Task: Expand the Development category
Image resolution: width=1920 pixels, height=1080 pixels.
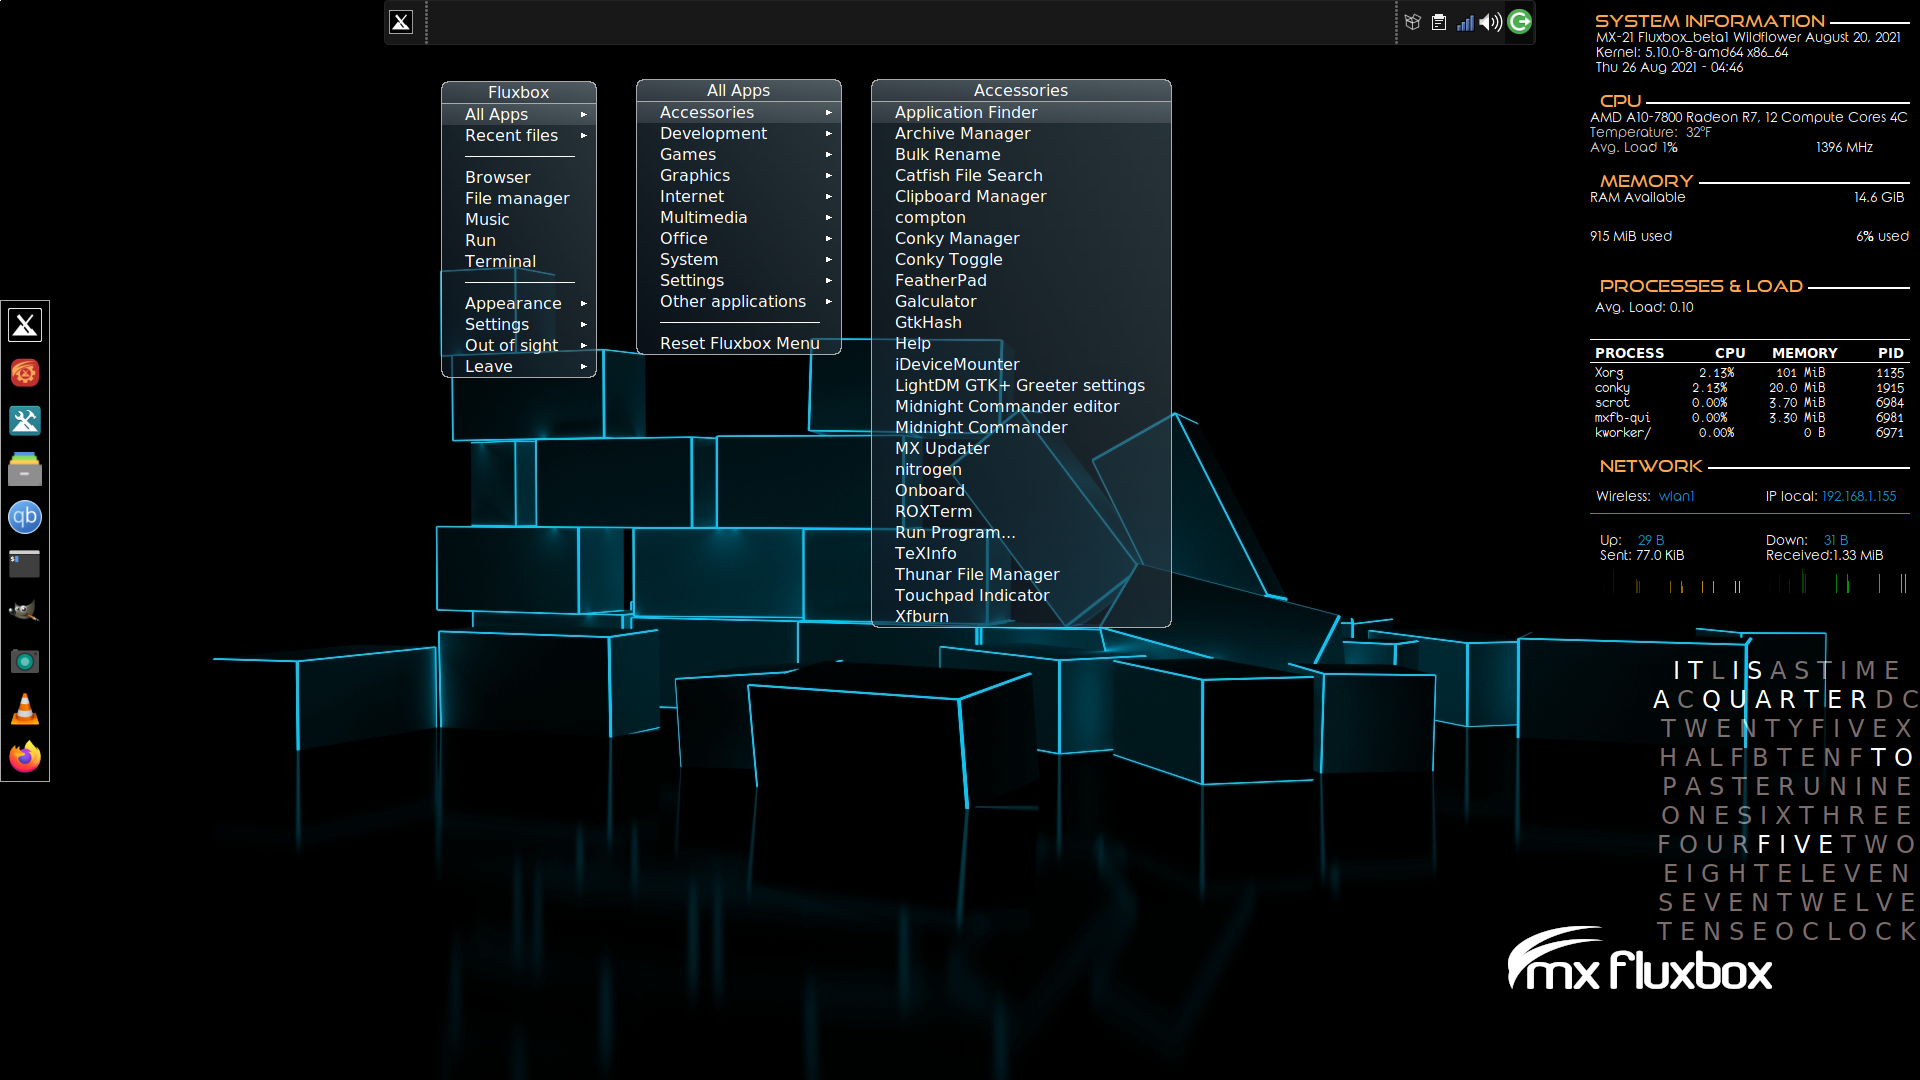Action: (x=738, y=134)
